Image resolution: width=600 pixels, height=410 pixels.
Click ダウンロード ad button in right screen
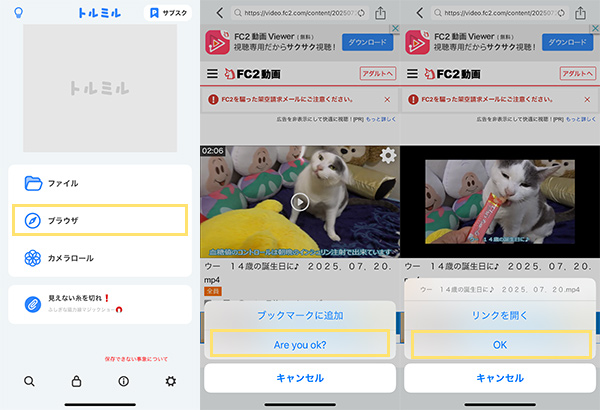(567, 42)
